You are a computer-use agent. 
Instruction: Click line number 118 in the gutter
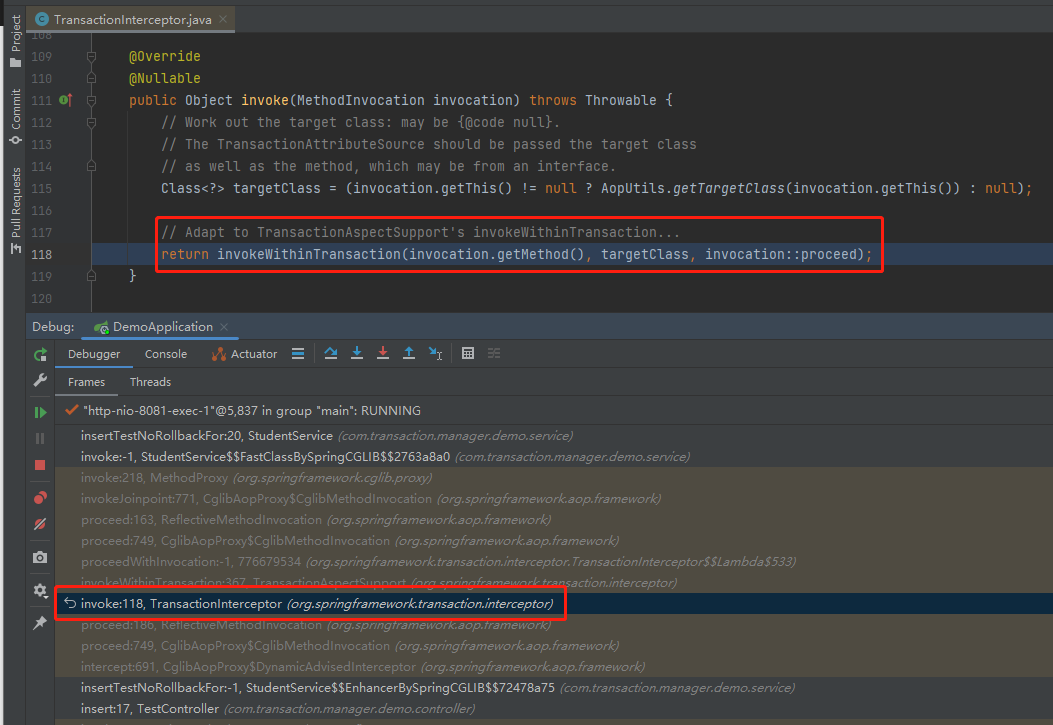click(42, 254)
